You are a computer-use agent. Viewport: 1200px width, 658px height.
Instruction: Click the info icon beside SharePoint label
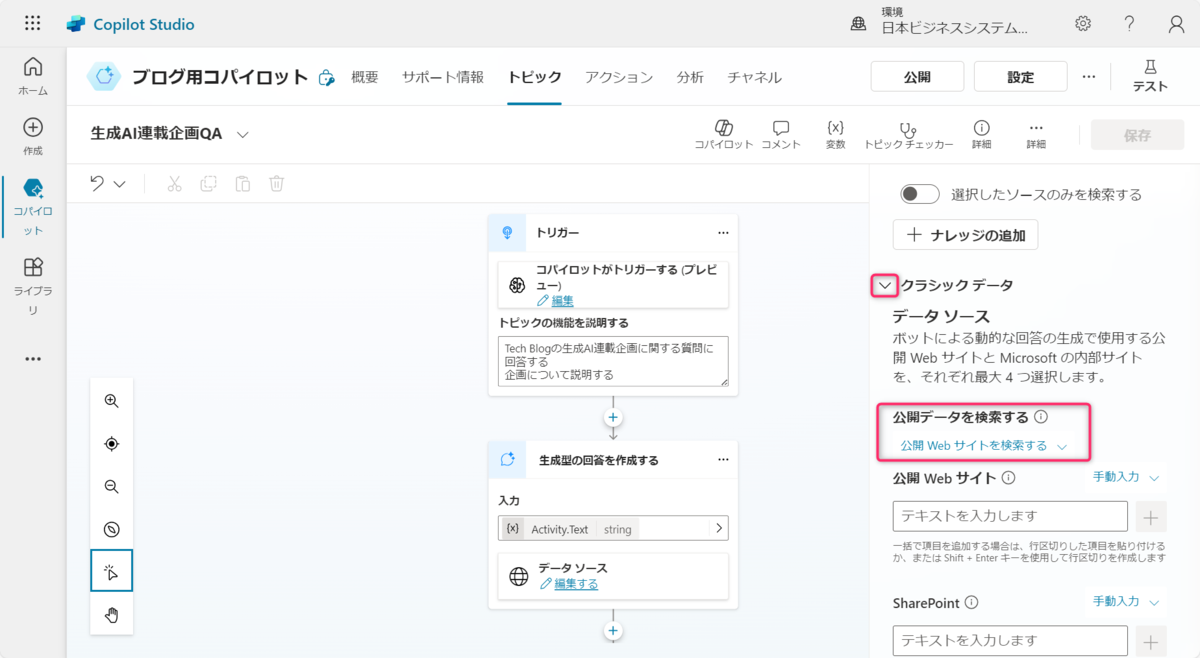pyautogui.click(x=972, y=603)
